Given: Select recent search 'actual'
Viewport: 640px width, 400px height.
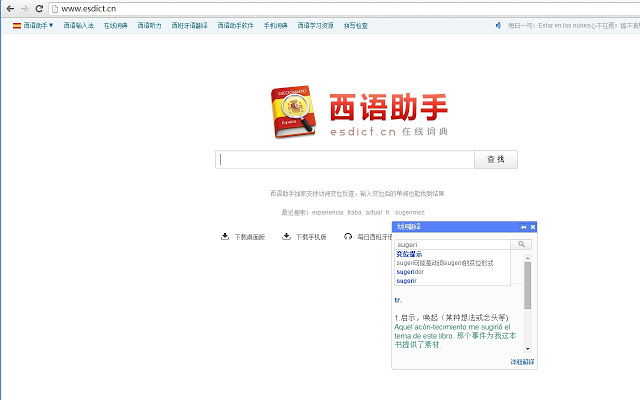Looking at the screenshot, I should [373, 213].
